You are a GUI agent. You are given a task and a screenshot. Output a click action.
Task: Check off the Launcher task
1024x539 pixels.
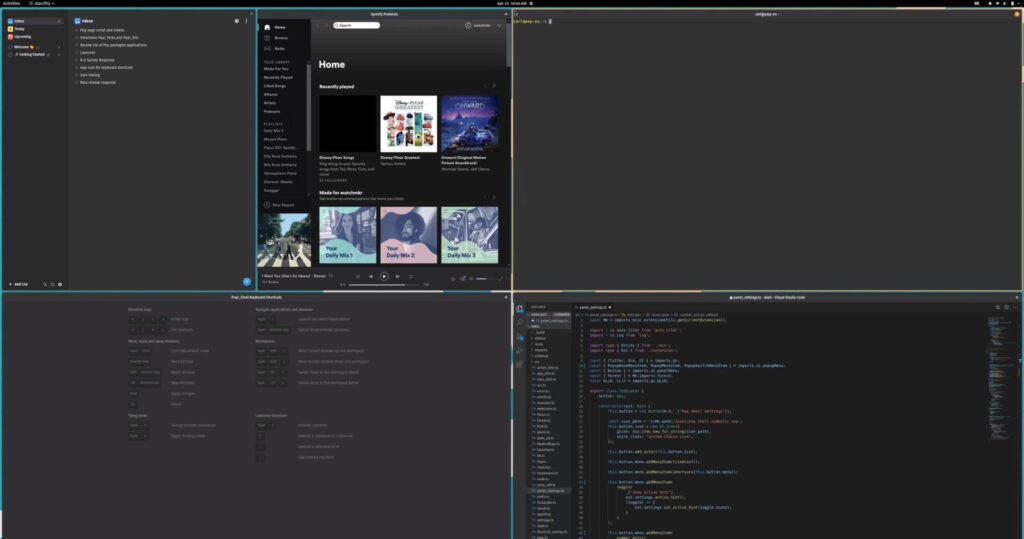pos(76,52)
